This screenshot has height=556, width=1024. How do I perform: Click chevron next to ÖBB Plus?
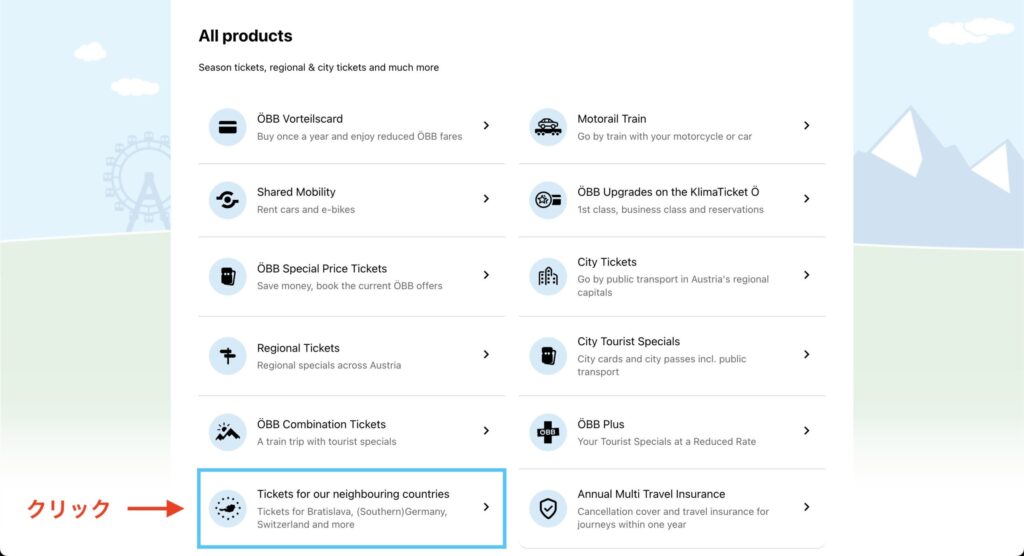pos(806,431)
